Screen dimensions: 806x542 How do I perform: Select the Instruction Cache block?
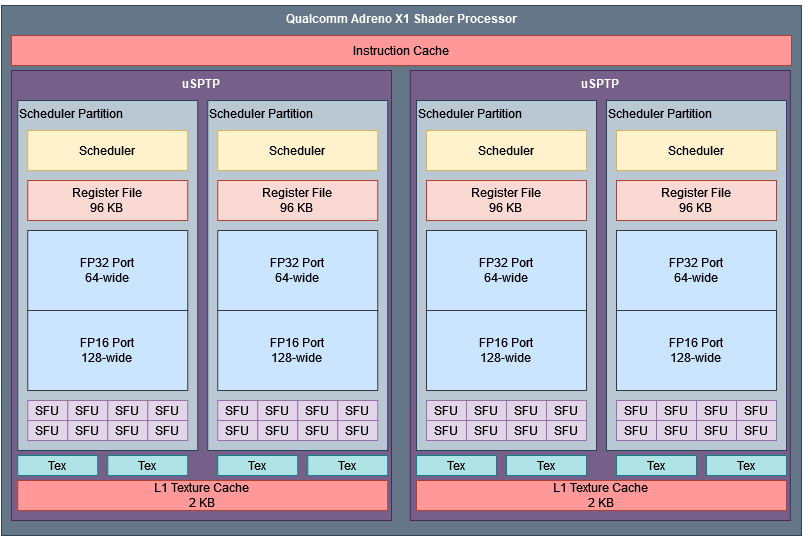[x=401, y=50]
